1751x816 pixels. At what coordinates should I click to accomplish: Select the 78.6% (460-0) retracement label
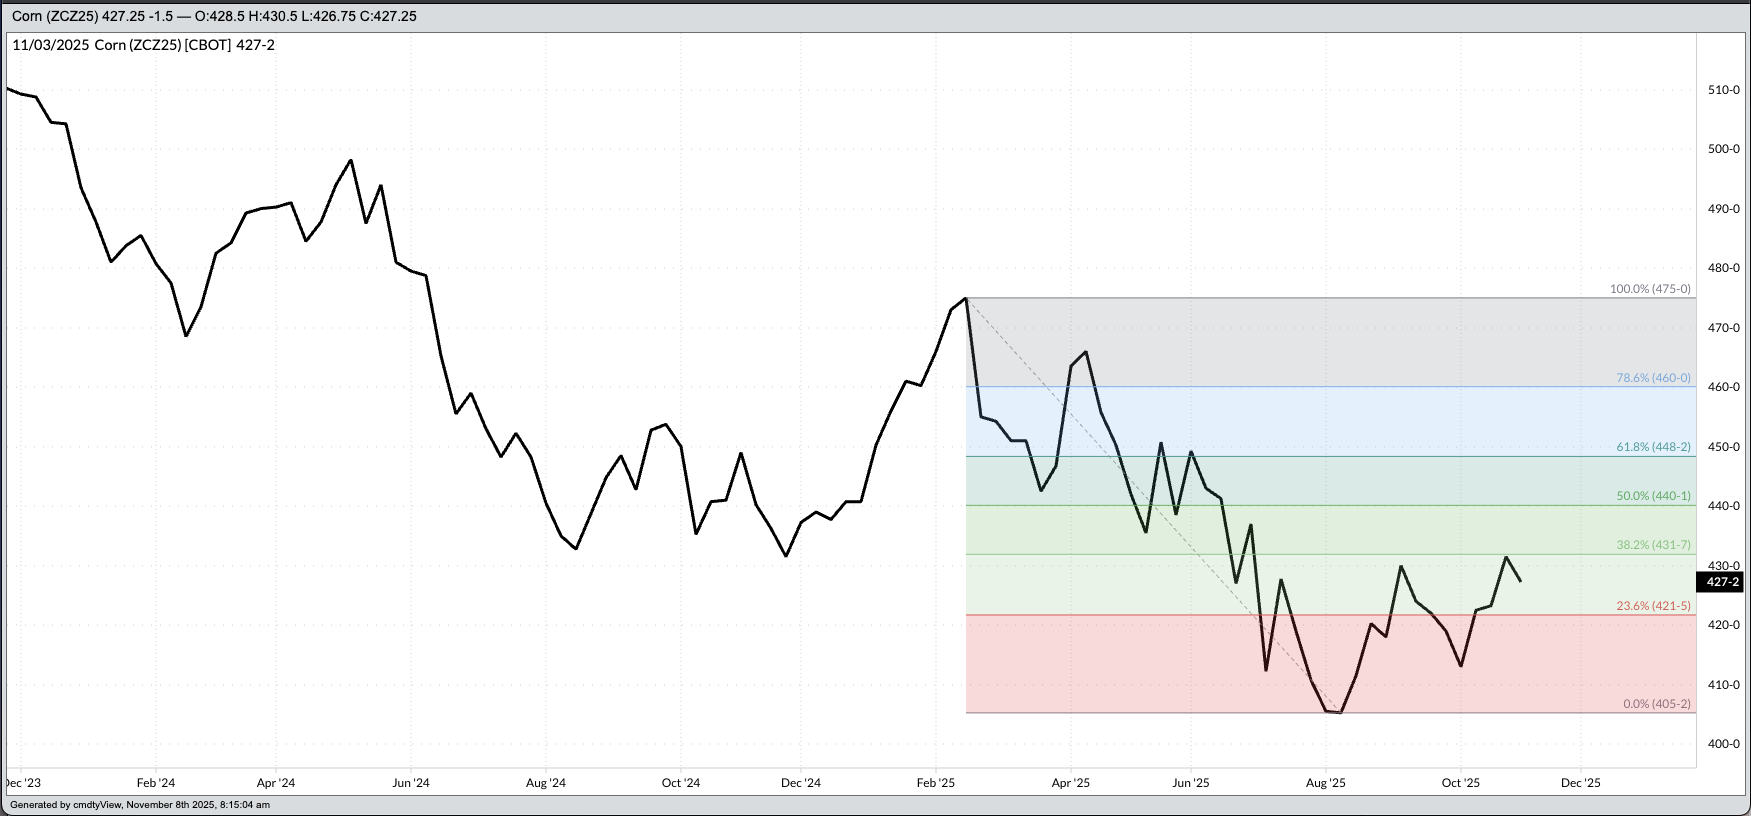pyautogui.click(x=1653, y=378)
